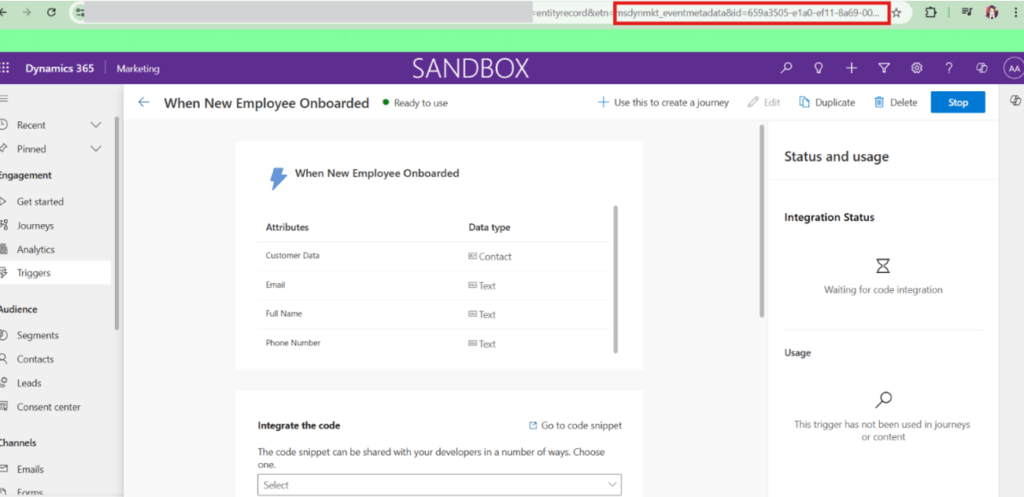Open the advanced filter funnel icon
Image resolution: width=1024 pixels, height=497 pixels.
point(884,68)
